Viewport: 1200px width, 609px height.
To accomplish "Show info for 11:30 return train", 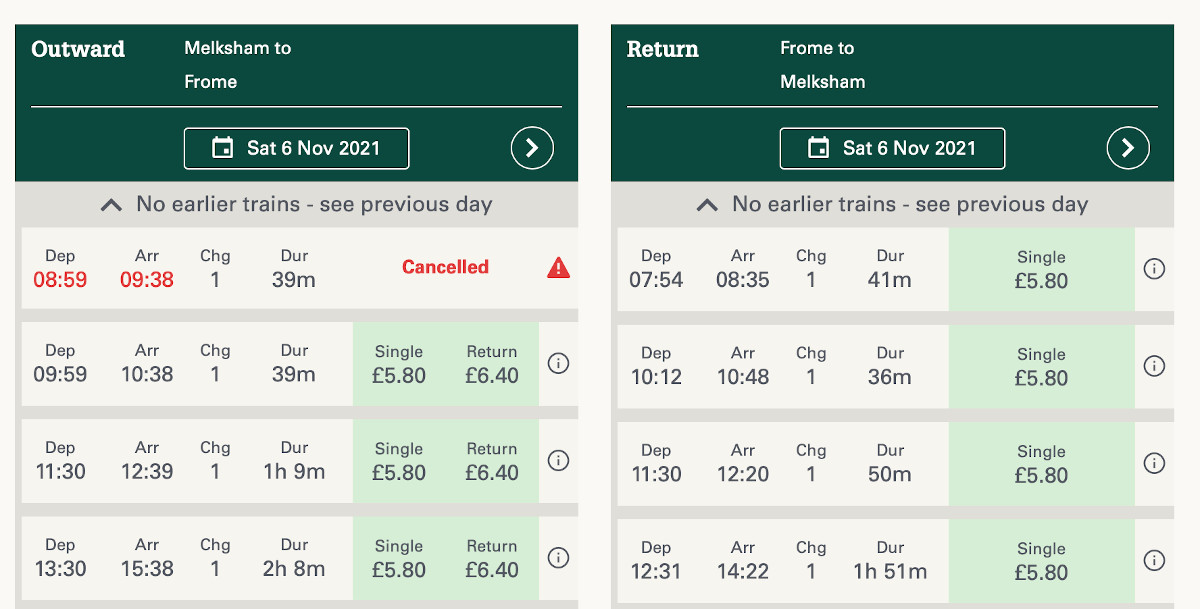I will (1154, 463).
